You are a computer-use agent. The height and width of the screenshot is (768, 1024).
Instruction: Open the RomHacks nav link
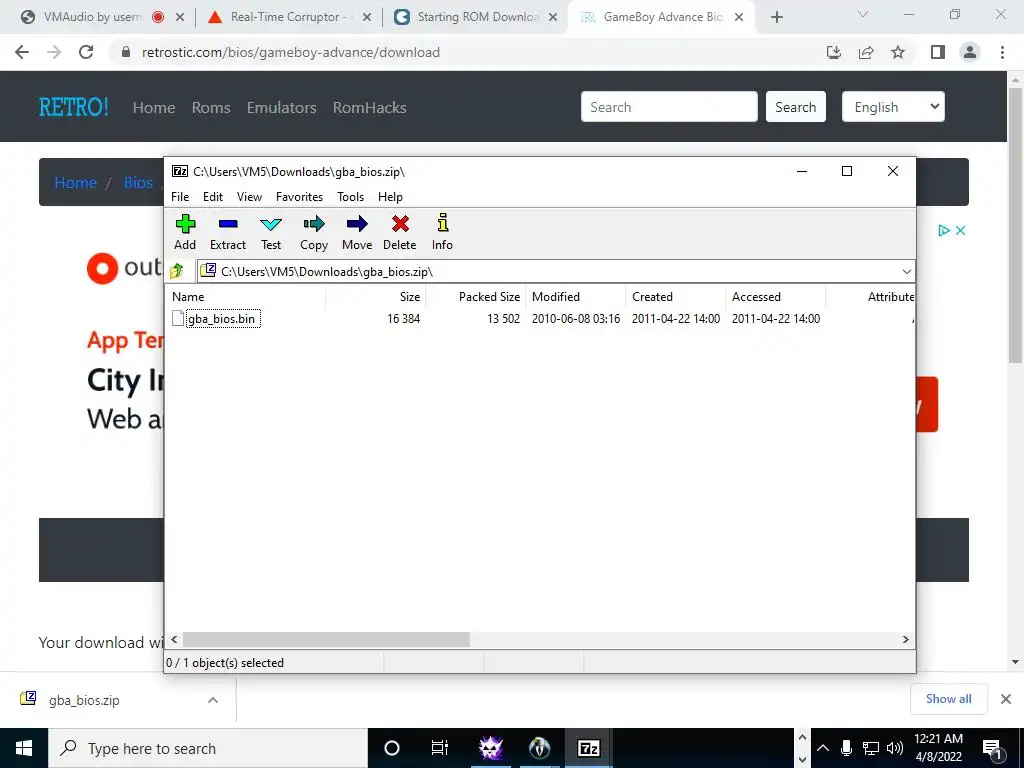370,107
